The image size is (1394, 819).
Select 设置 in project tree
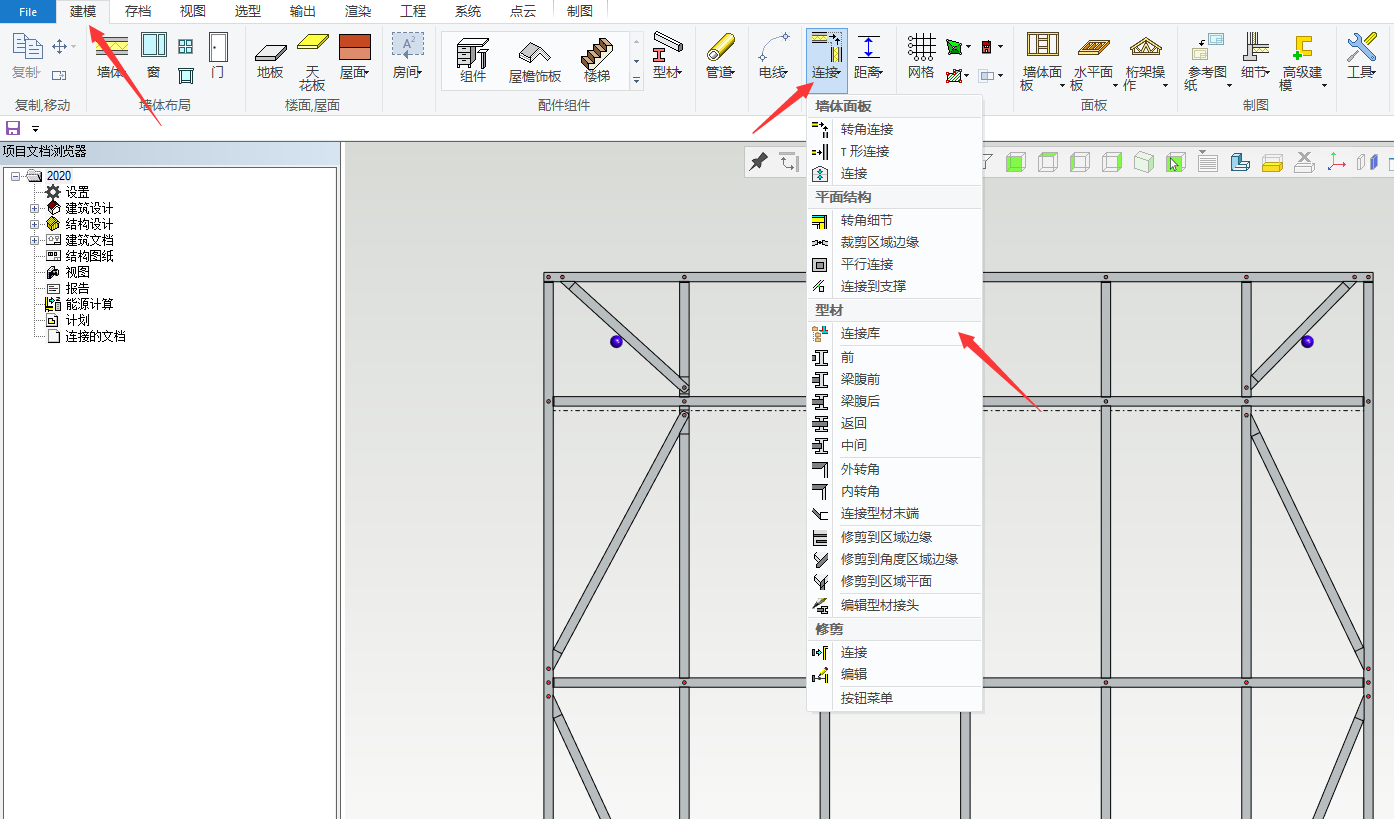[x=78, y=192]
